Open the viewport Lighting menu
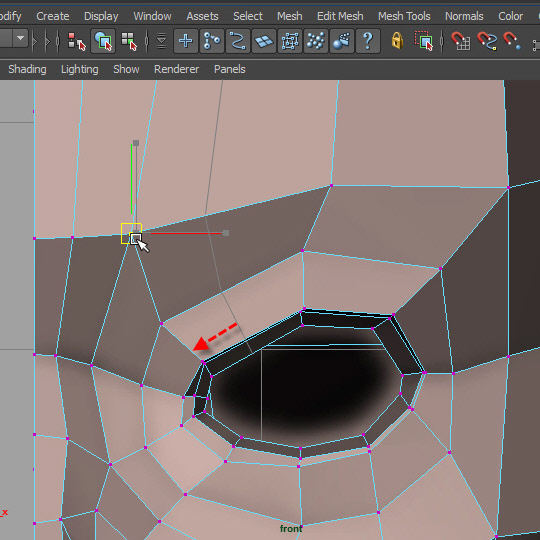This screenshot has width=540, height=540. [80, 69]
